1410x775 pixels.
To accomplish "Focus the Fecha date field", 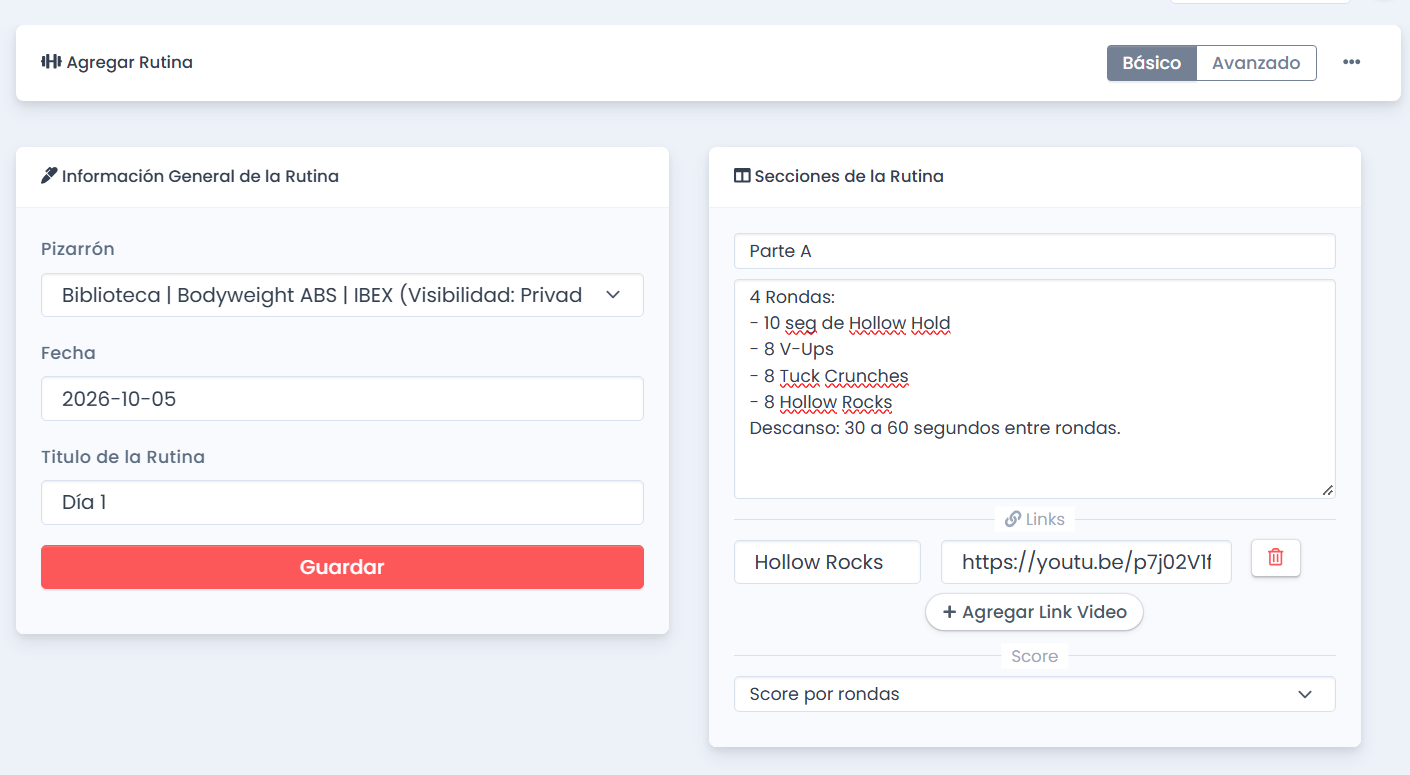I will (342, 399).
